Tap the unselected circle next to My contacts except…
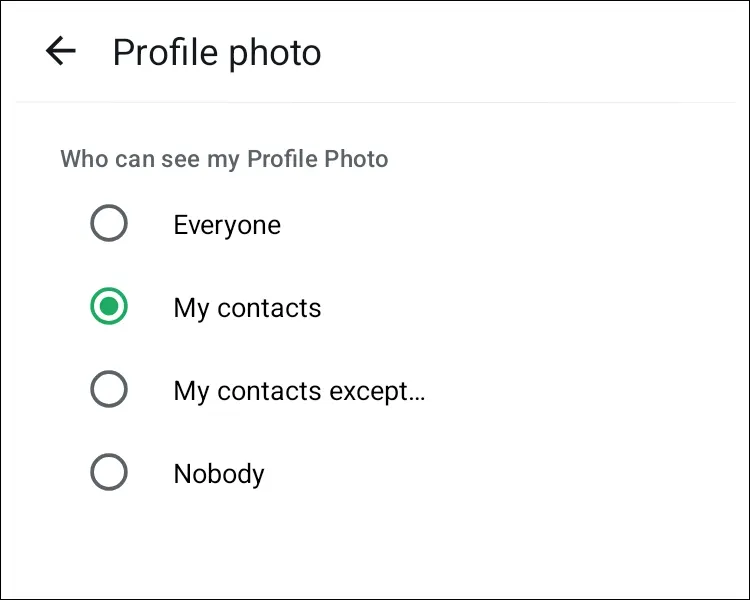The image size is (750, 600). pyautogui.click(x=109, y=390)
